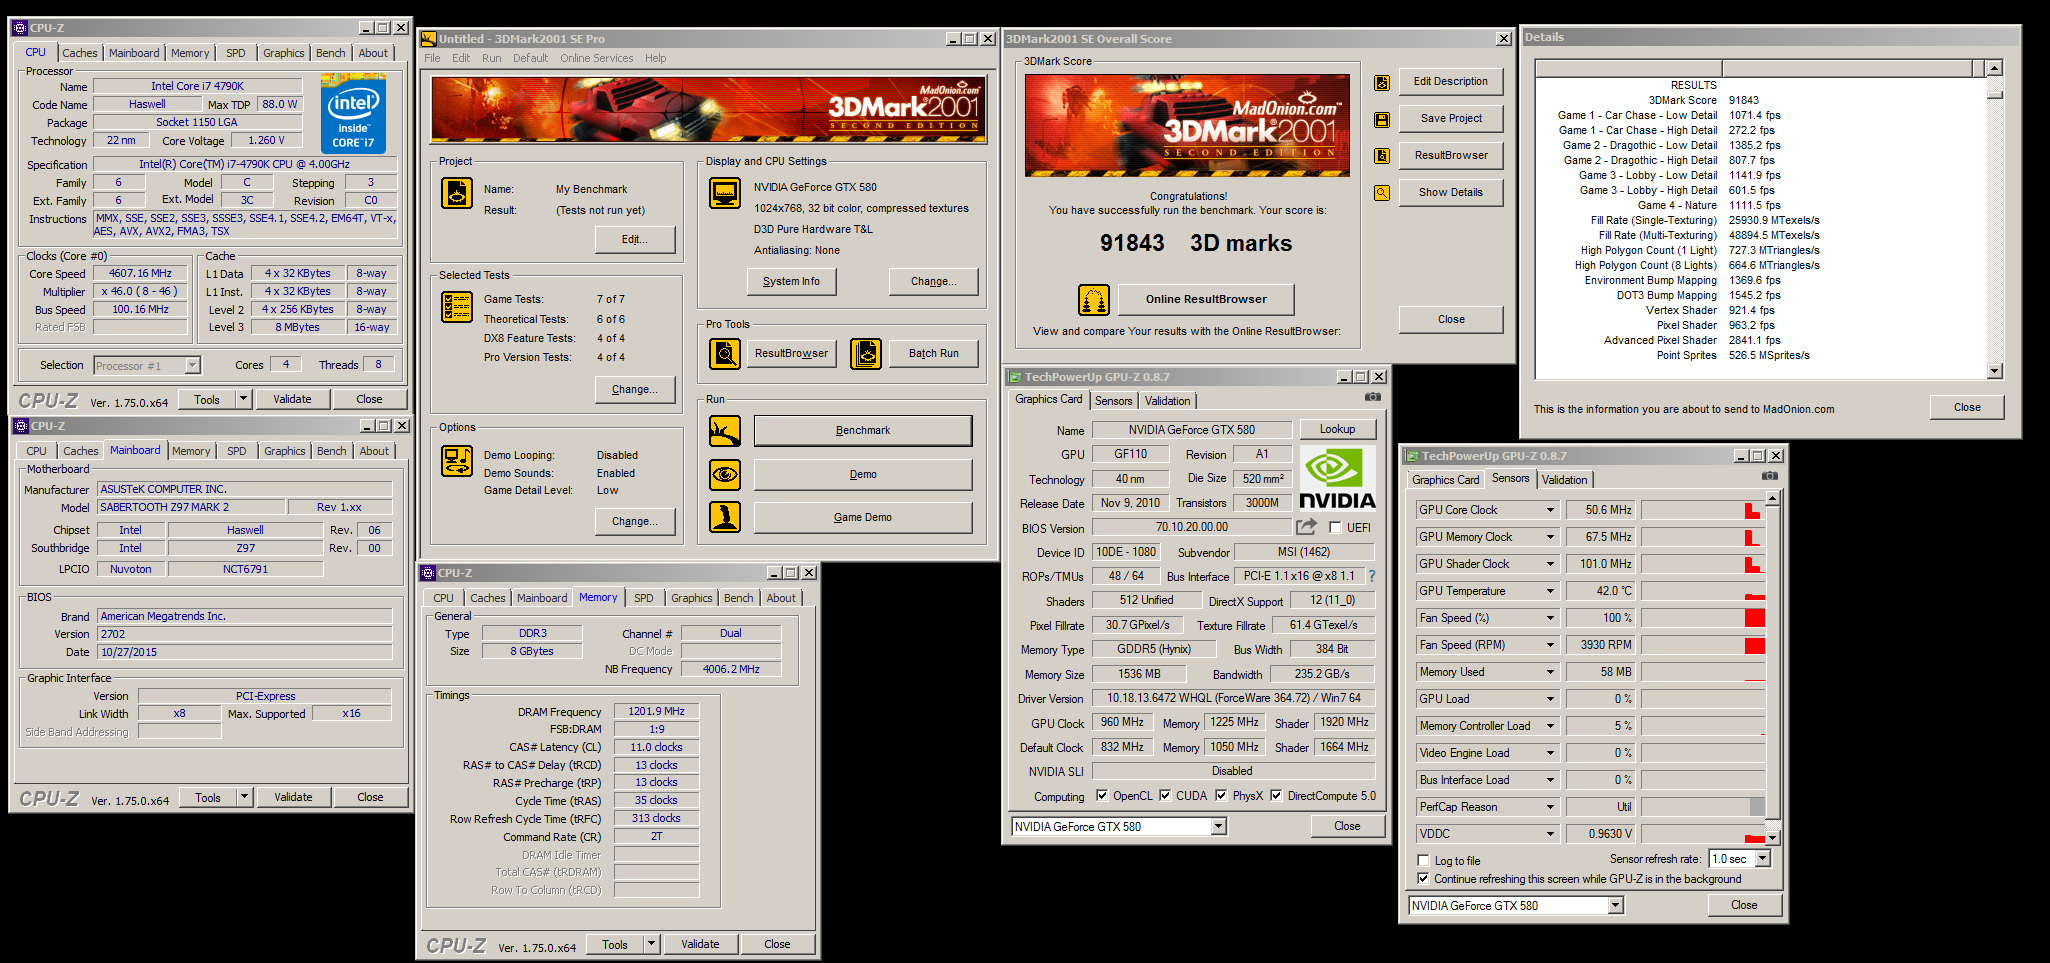Screen dimensions: 2050x963
Task: Click the Bus Interface question mark icon
Action: [x=1372, y=576]
